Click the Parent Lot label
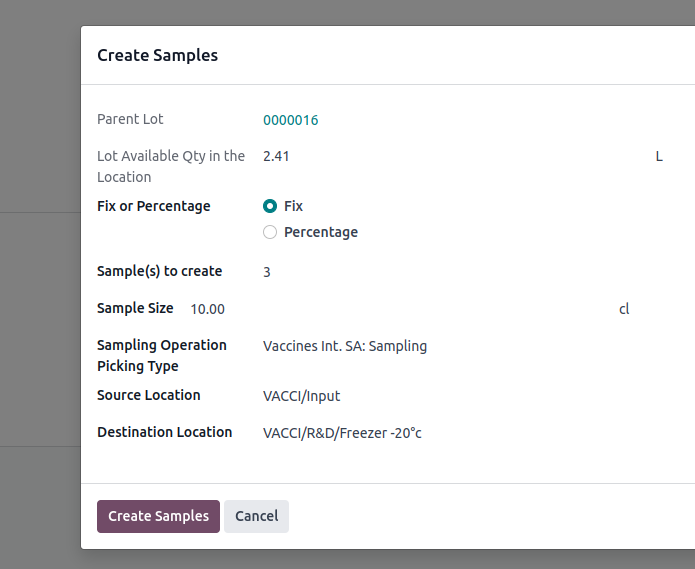The width and height of the screenshot is (695, 569). (130, 119)
